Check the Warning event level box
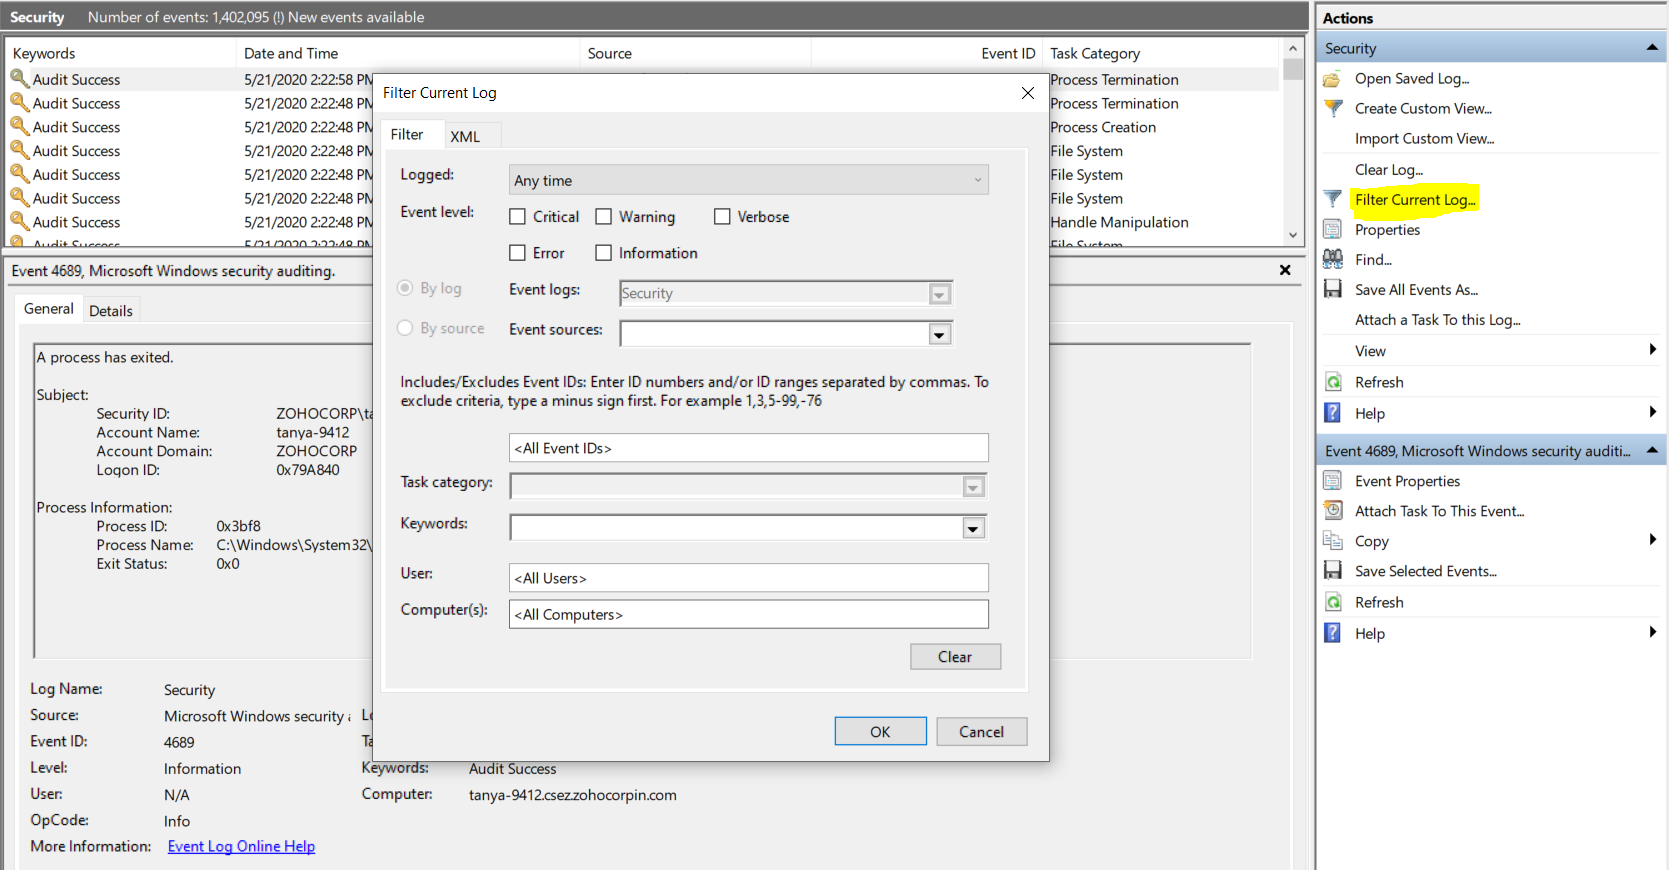Image resolution: width=1669 pixels, height=870 pixels. click(x=603, y=217)
